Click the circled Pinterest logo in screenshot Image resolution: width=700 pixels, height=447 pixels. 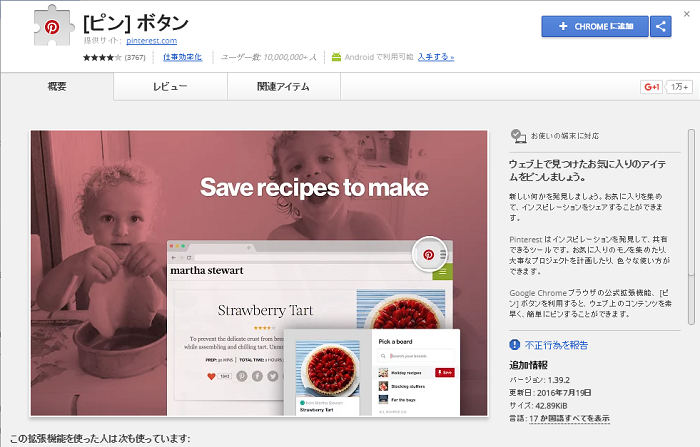point(429,255)
